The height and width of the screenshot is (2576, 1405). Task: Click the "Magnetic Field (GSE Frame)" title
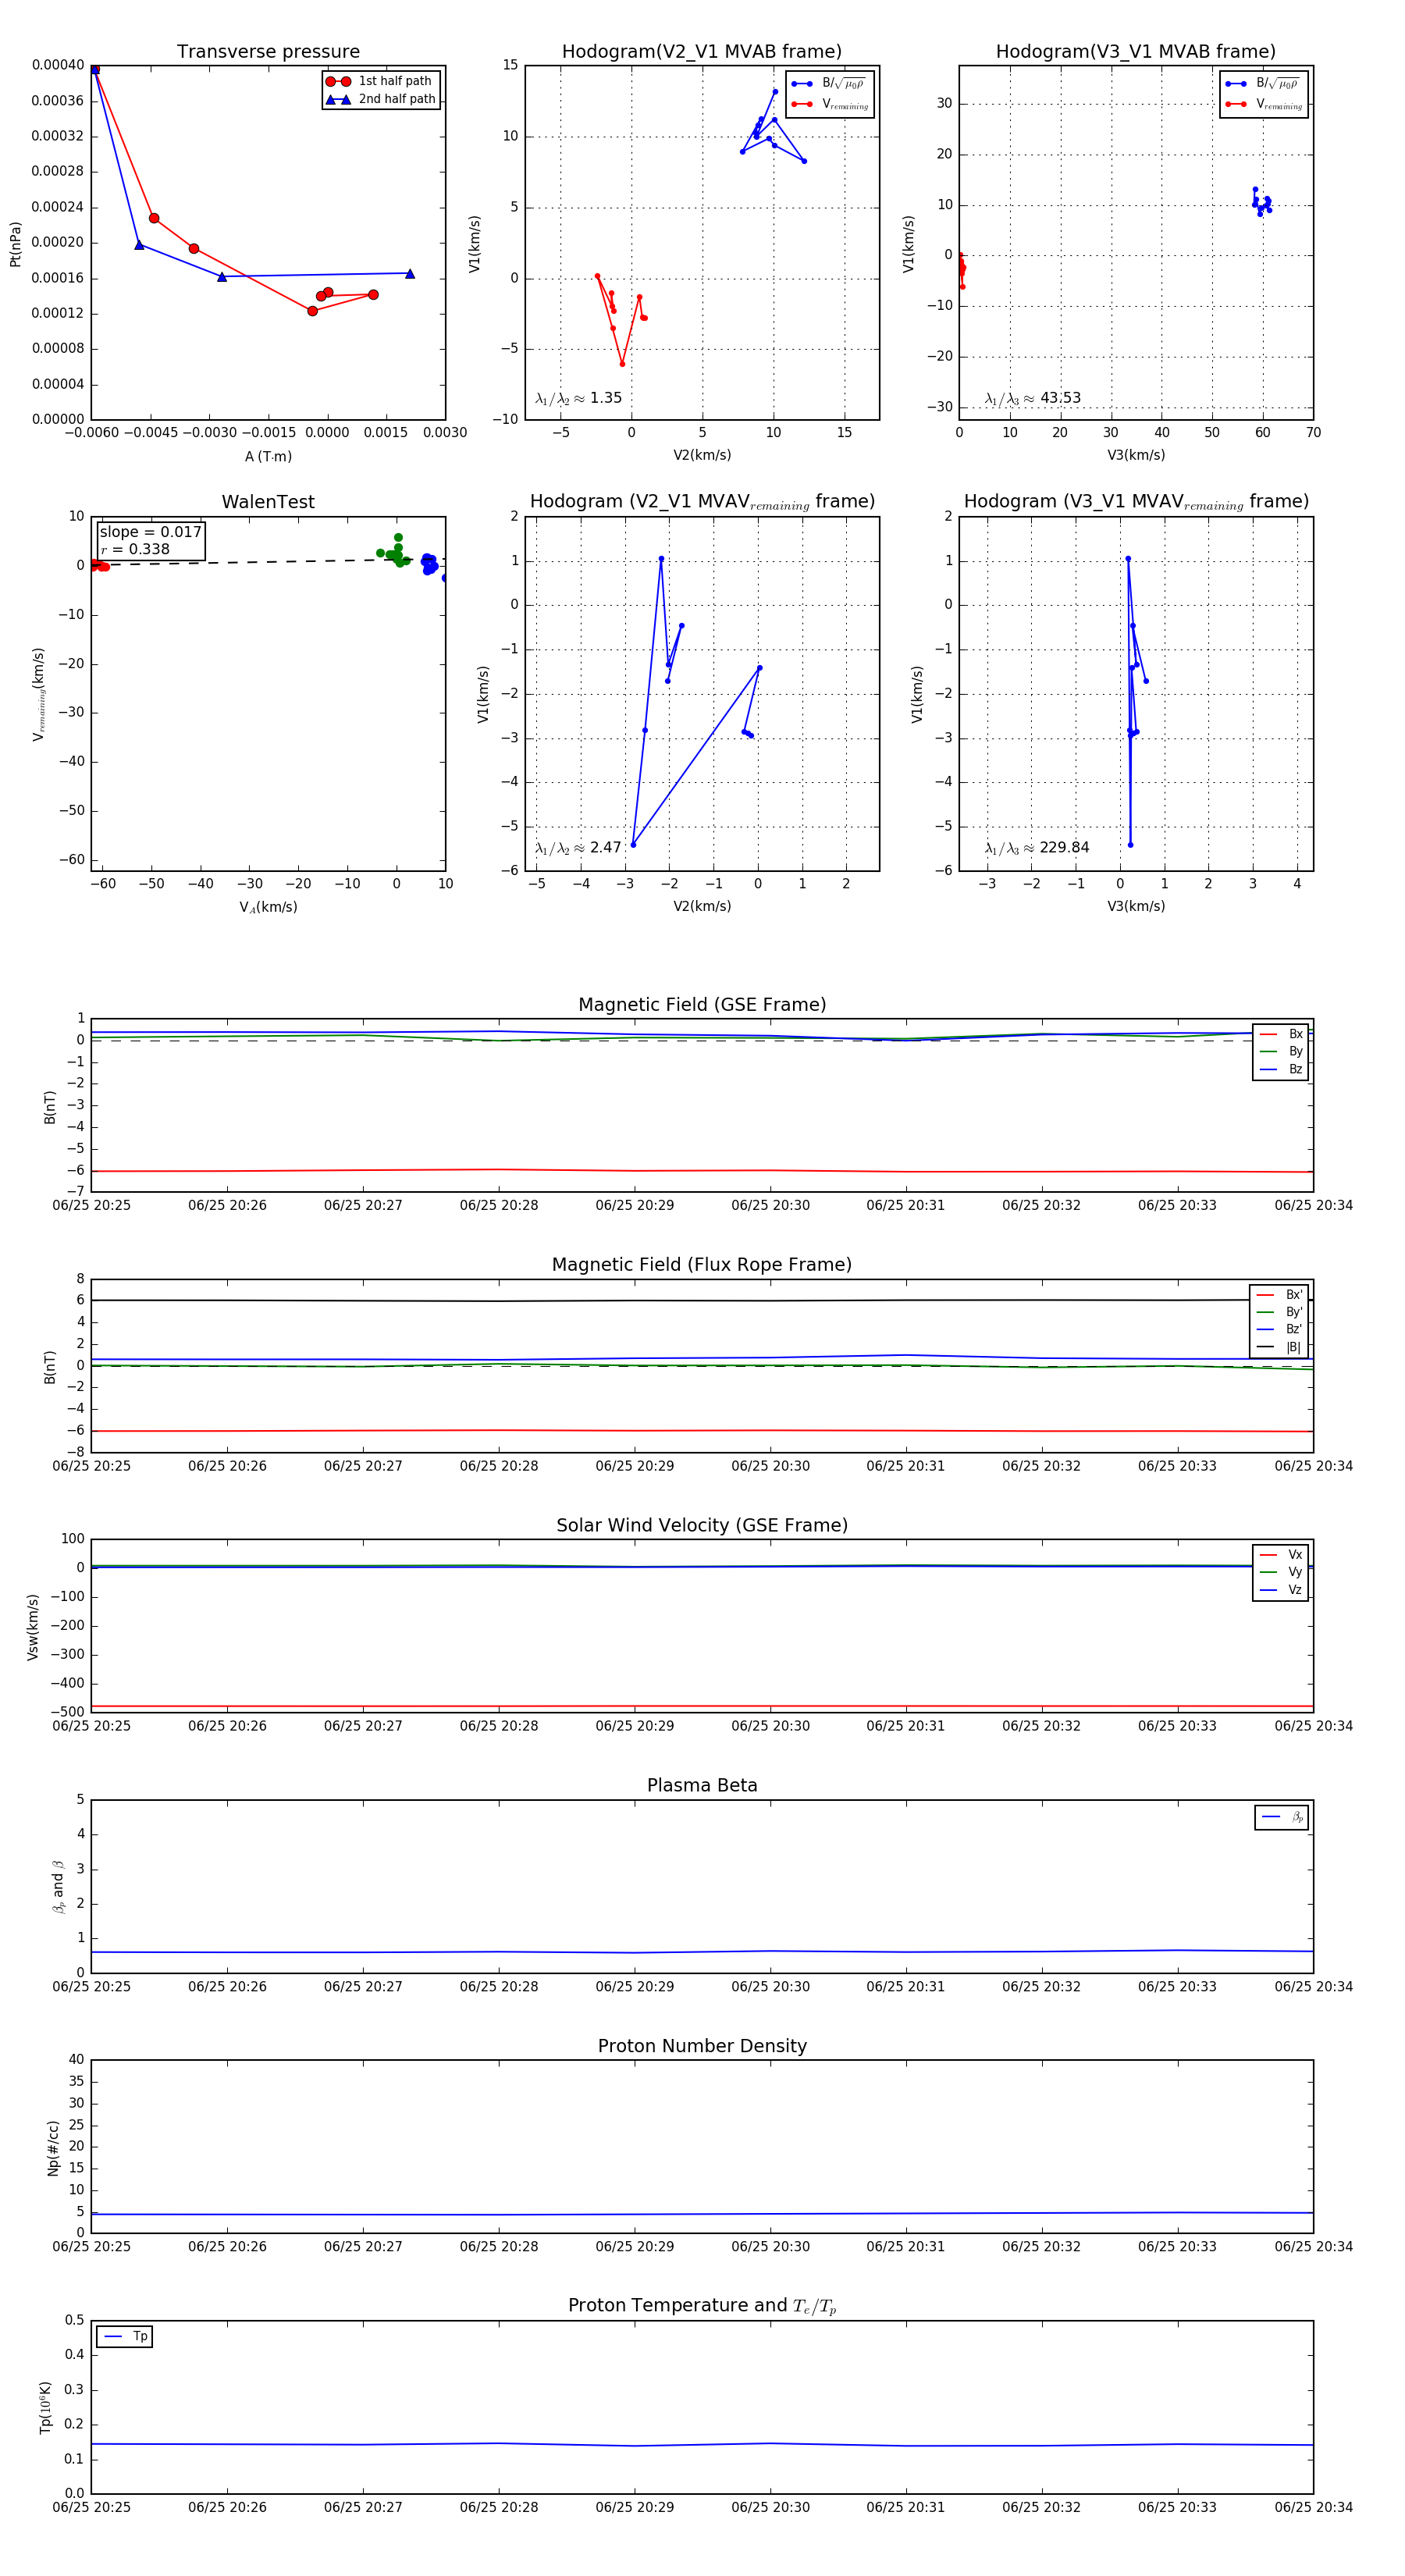702,1005
